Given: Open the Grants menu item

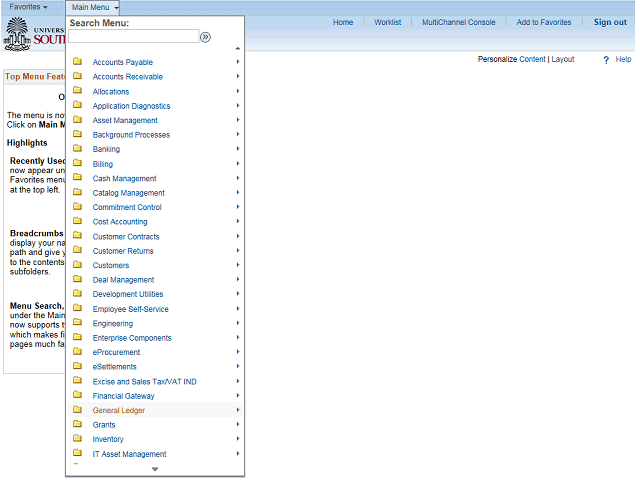Looking at the screenshot, I should pyautogui.click(x=104, y=425).
